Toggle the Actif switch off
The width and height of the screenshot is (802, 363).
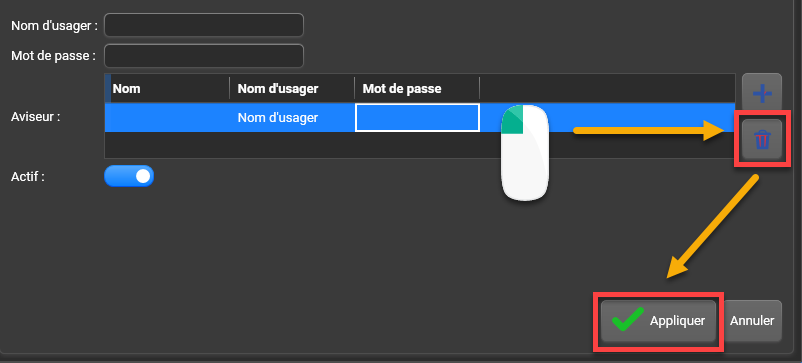coord(129,176)
